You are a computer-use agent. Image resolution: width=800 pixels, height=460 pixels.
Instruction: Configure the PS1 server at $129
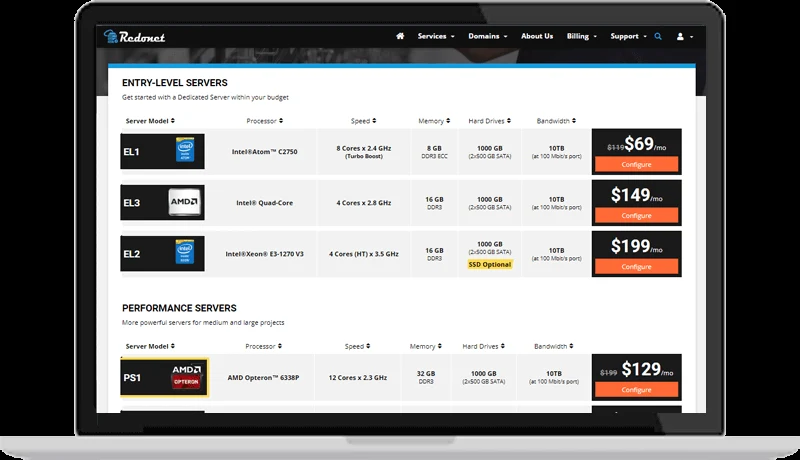coord(636,390)
